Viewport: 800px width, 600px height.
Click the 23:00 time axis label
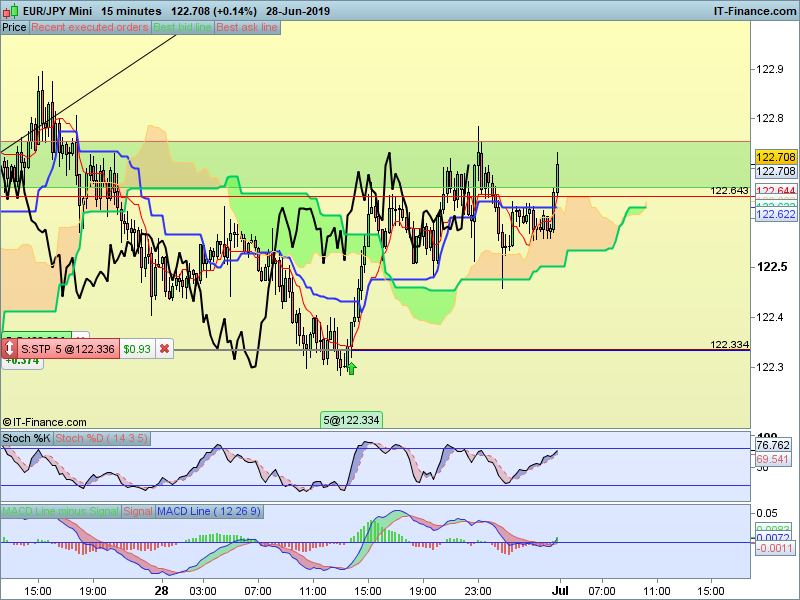tap(478, 591)
